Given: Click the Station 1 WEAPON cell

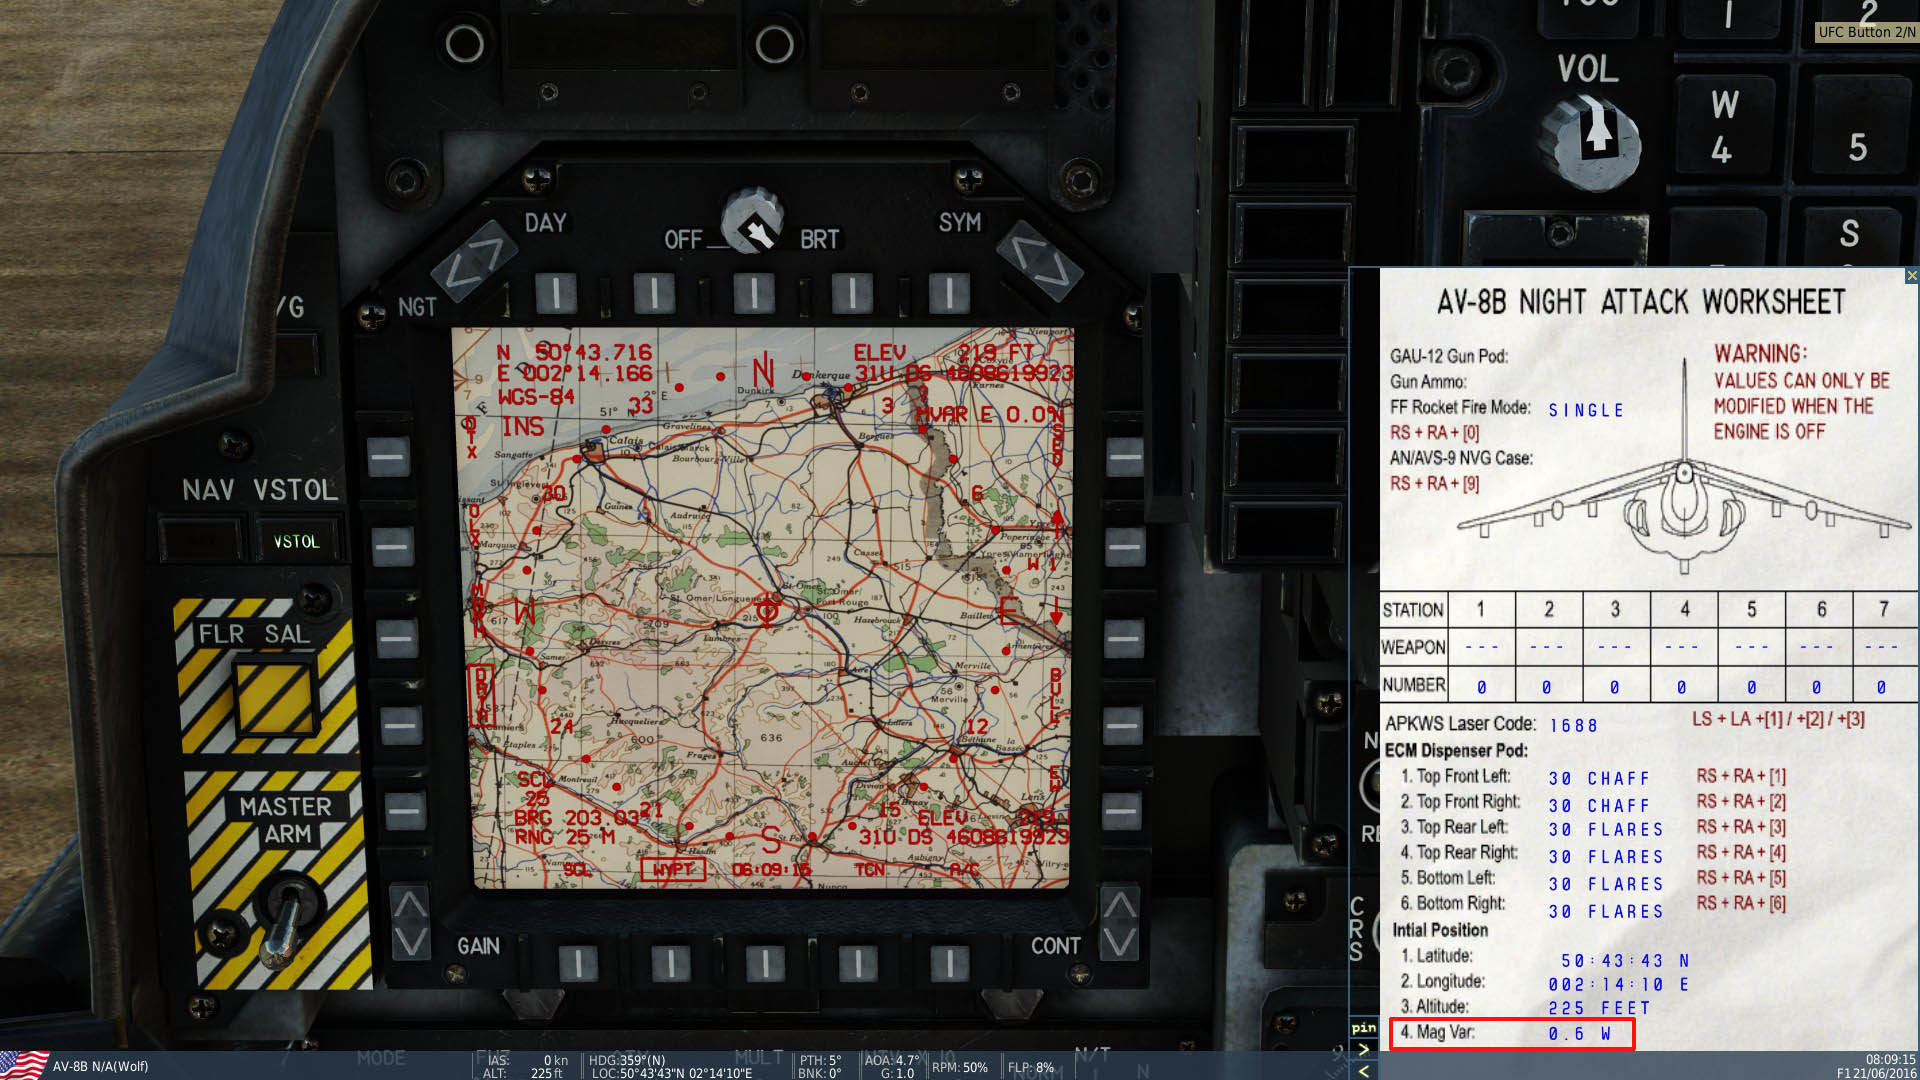Looking at the screenshot, I should (1482, 646).
